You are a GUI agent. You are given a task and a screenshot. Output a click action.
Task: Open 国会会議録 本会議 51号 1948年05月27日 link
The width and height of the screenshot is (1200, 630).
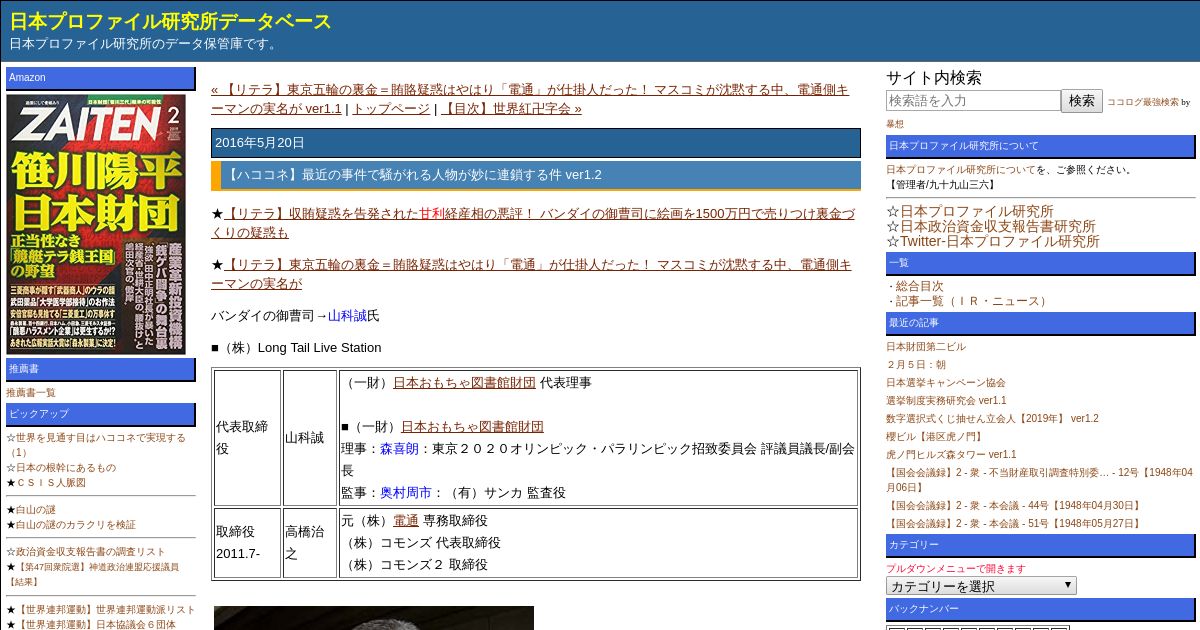pyautogui.click(x=1013, y=524)
